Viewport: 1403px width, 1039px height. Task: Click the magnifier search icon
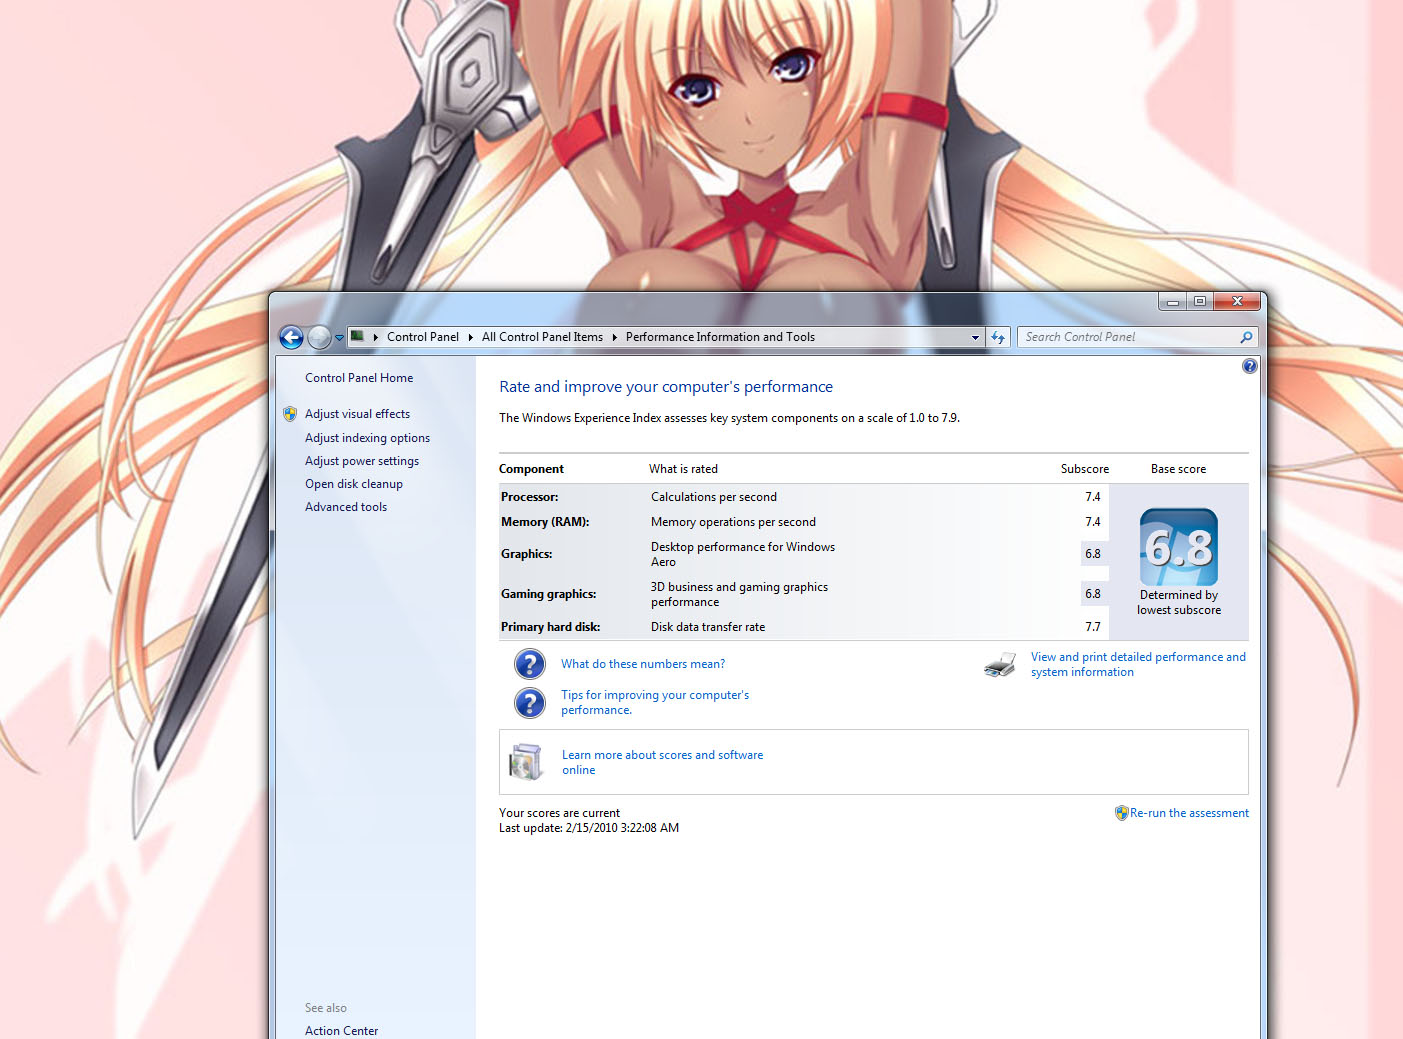1246,337
